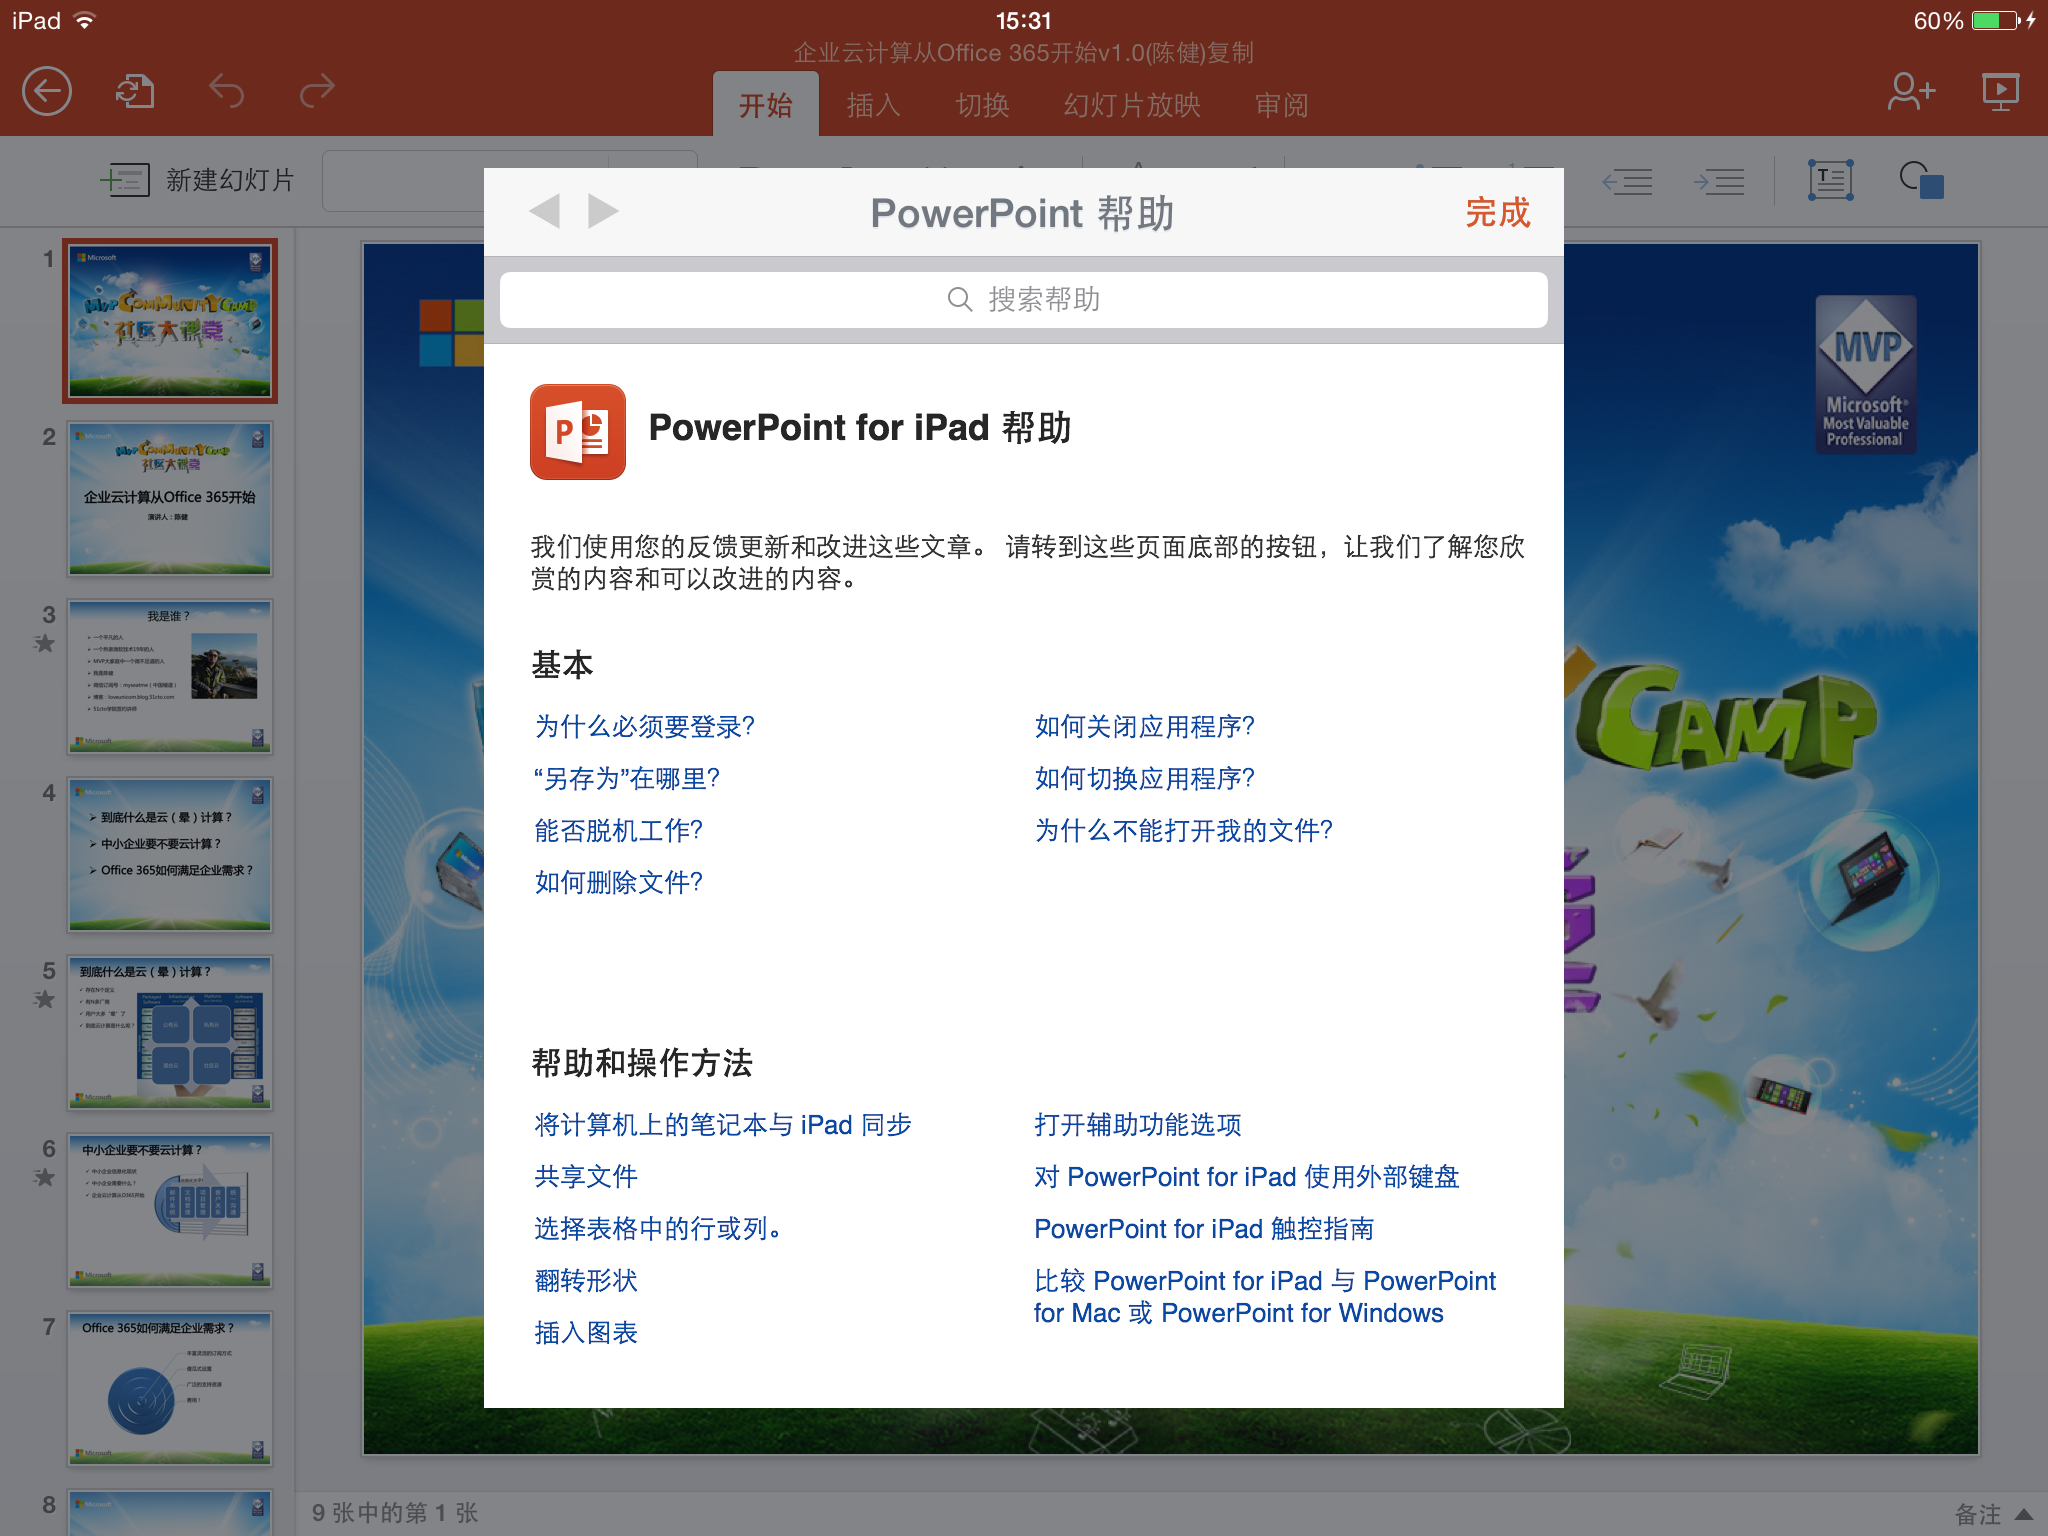This screenshot has width=2048, height=1536.
Task: Open link 翻转形状
Action: pos(586,1280)
